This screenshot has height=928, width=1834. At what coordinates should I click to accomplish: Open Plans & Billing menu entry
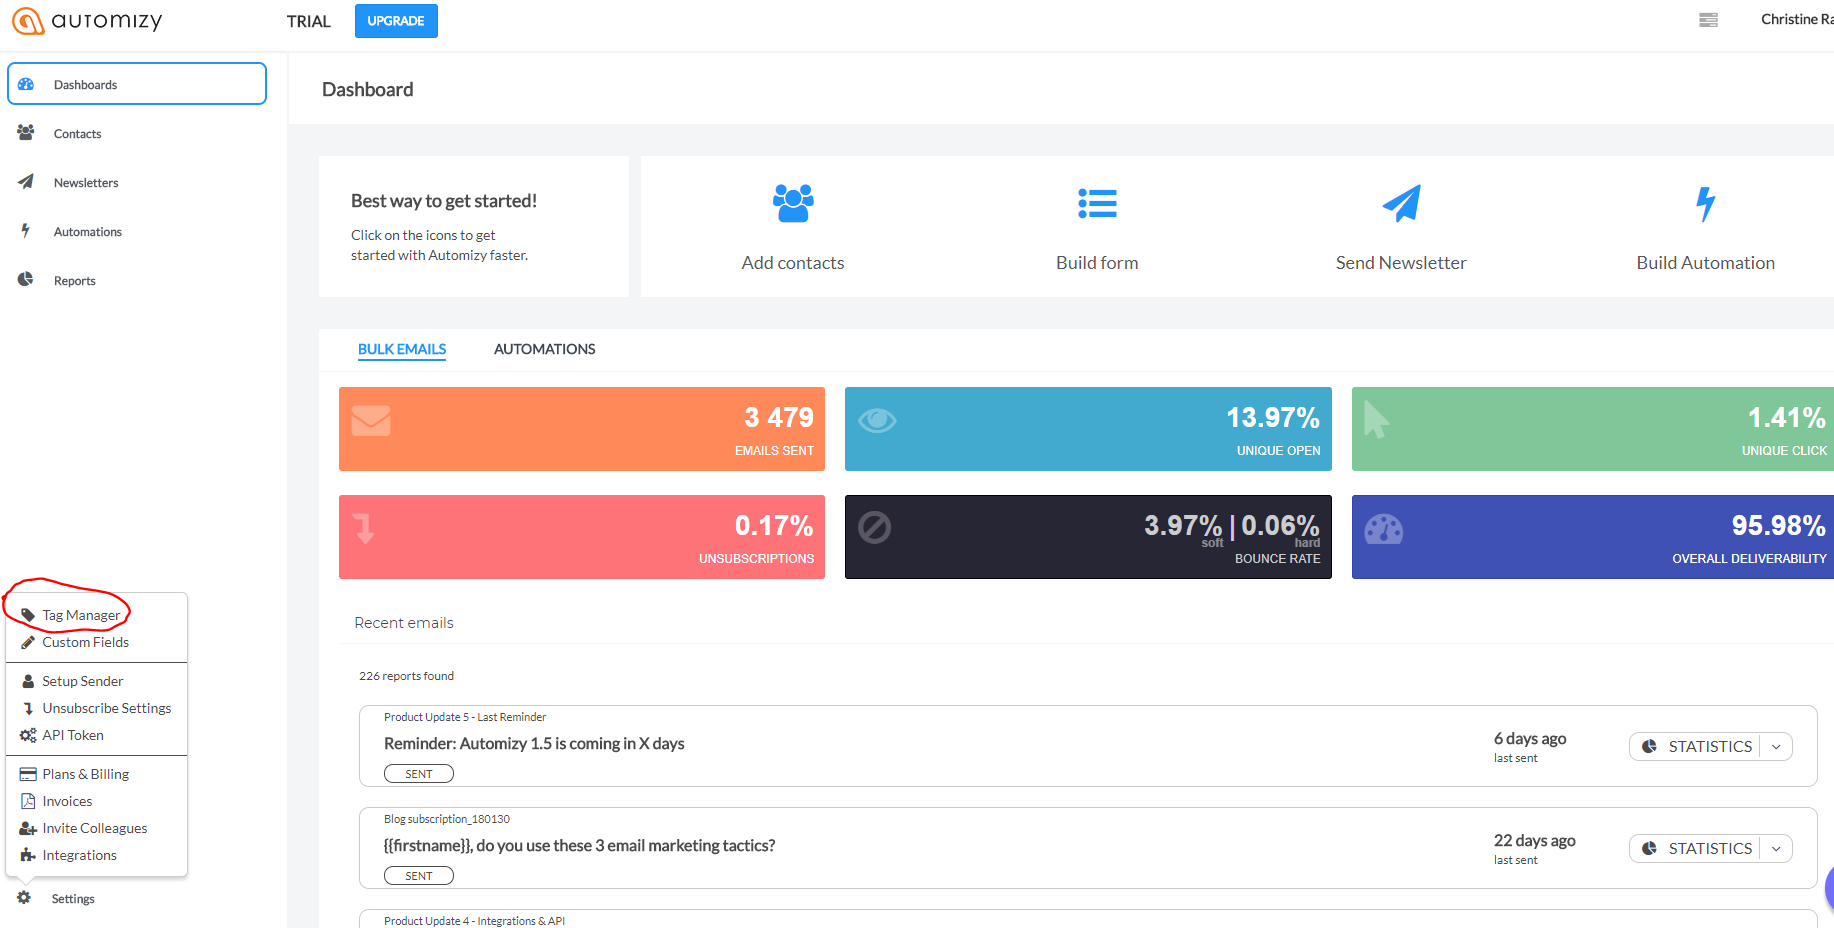[85, 774]
